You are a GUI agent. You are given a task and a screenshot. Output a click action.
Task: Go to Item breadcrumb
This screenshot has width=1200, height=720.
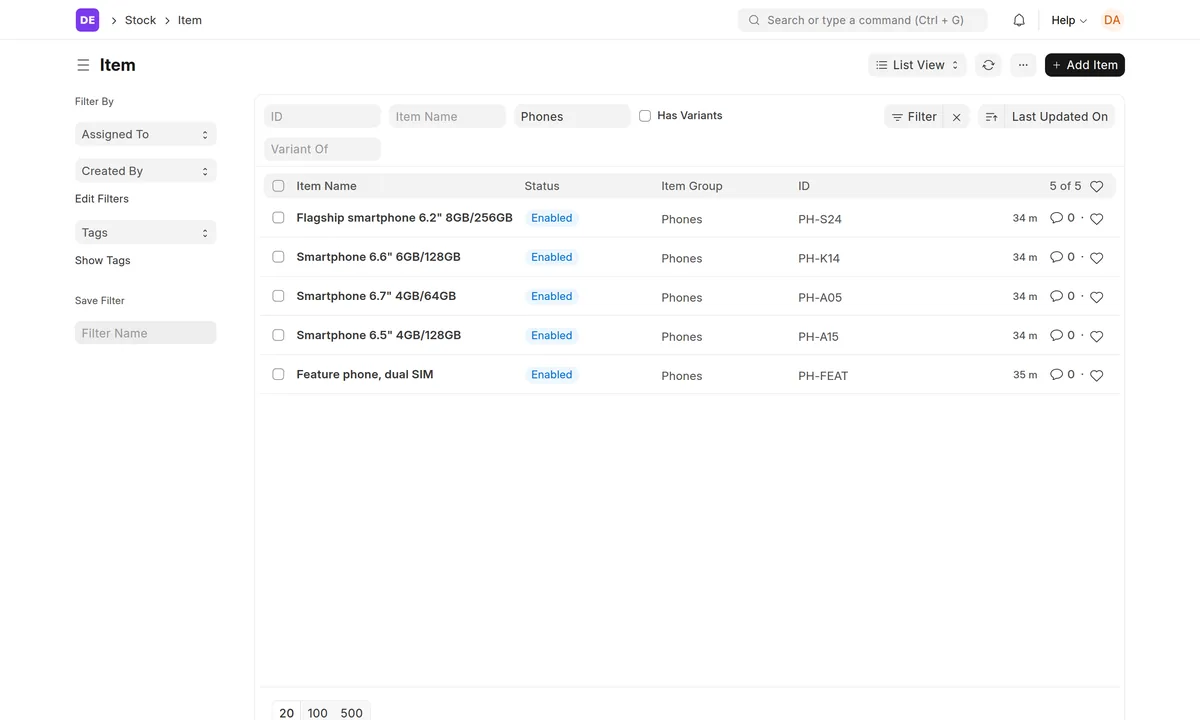(x=190, y=20)
